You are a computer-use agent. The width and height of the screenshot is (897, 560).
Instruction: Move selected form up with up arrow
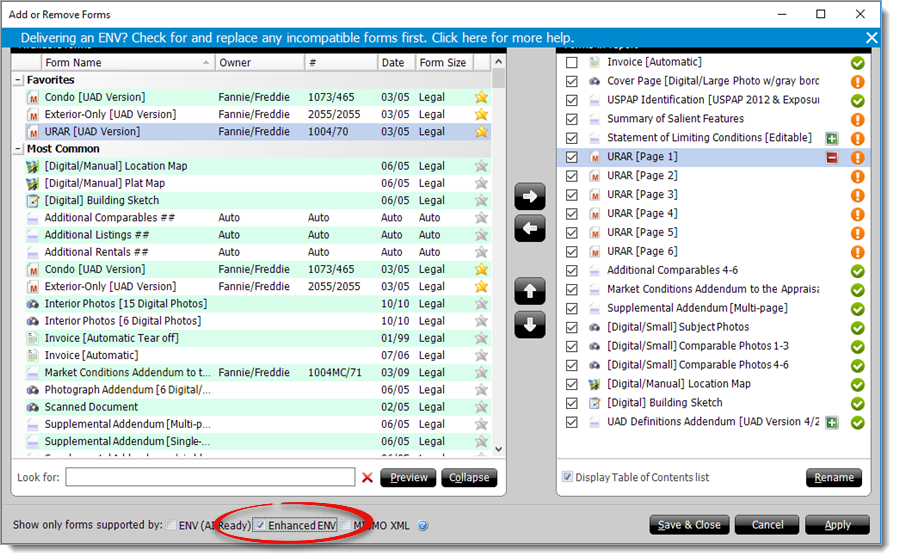point(529,291)
